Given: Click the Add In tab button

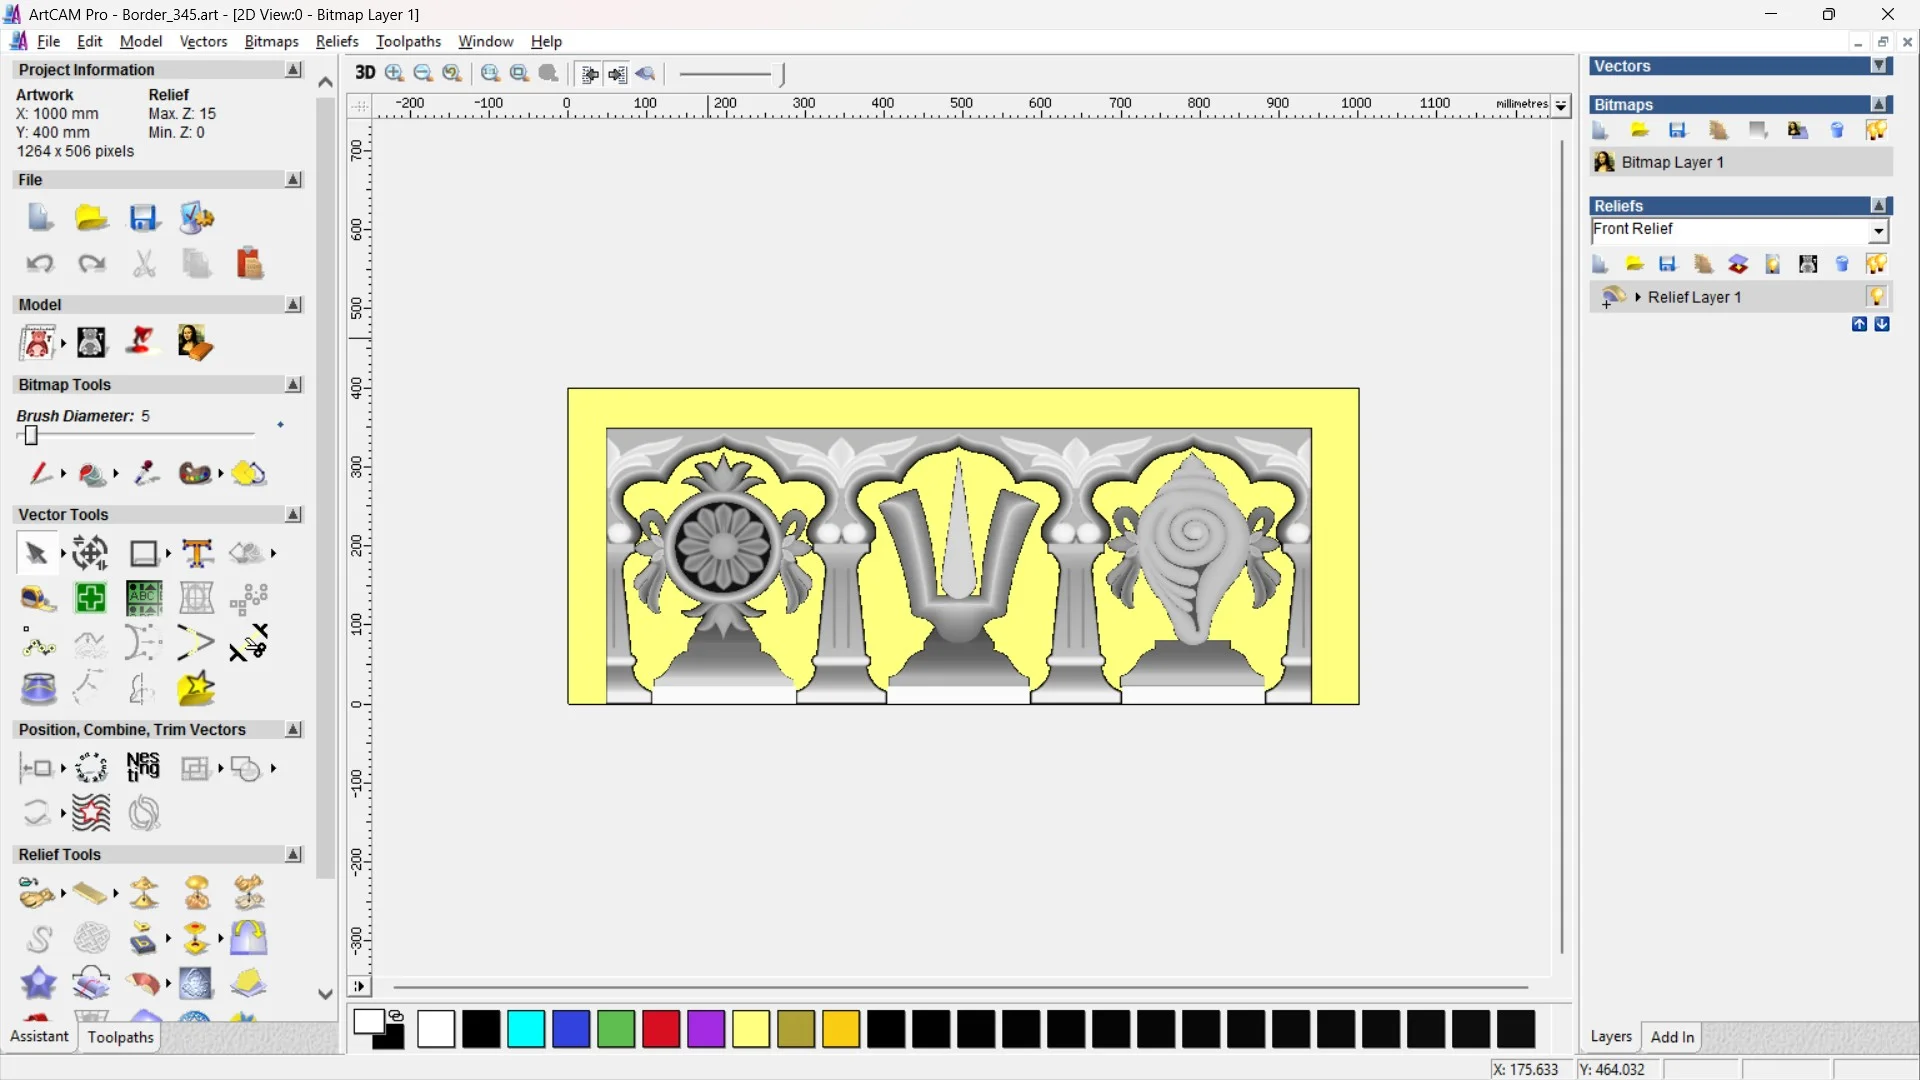Looking at the screenshot, I should tap(1672, 1037).
